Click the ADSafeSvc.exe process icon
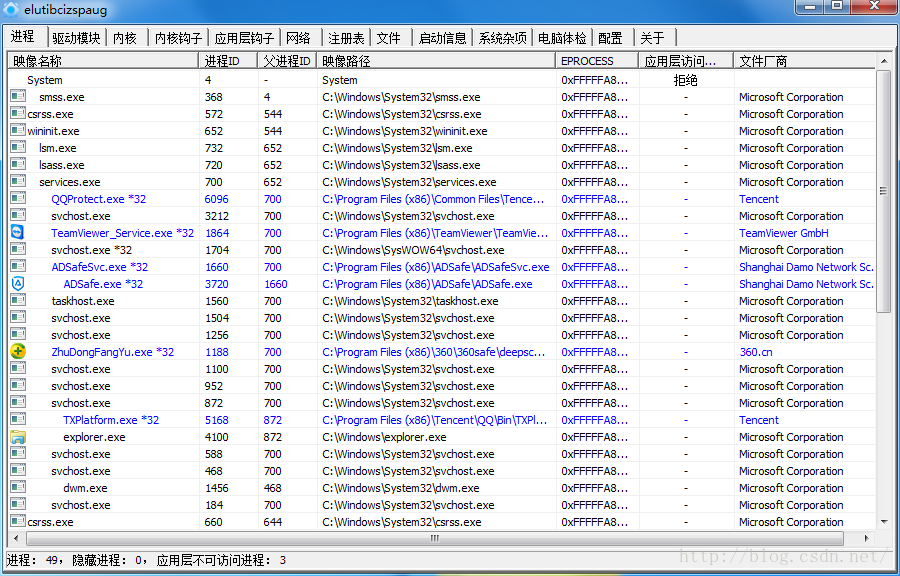 click(x=18, y=266)
